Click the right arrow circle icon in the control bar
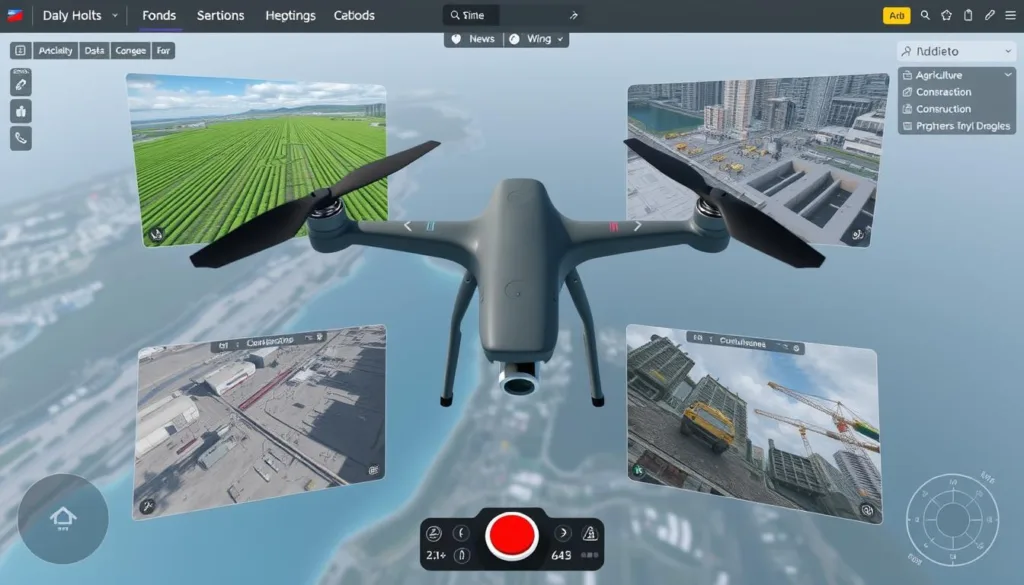 click(x=563, y=533)
